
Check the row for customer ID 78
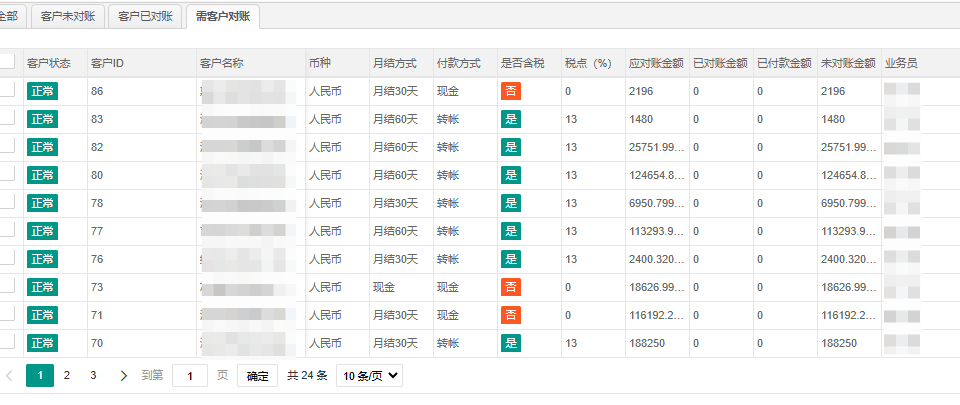click(7, 202)
